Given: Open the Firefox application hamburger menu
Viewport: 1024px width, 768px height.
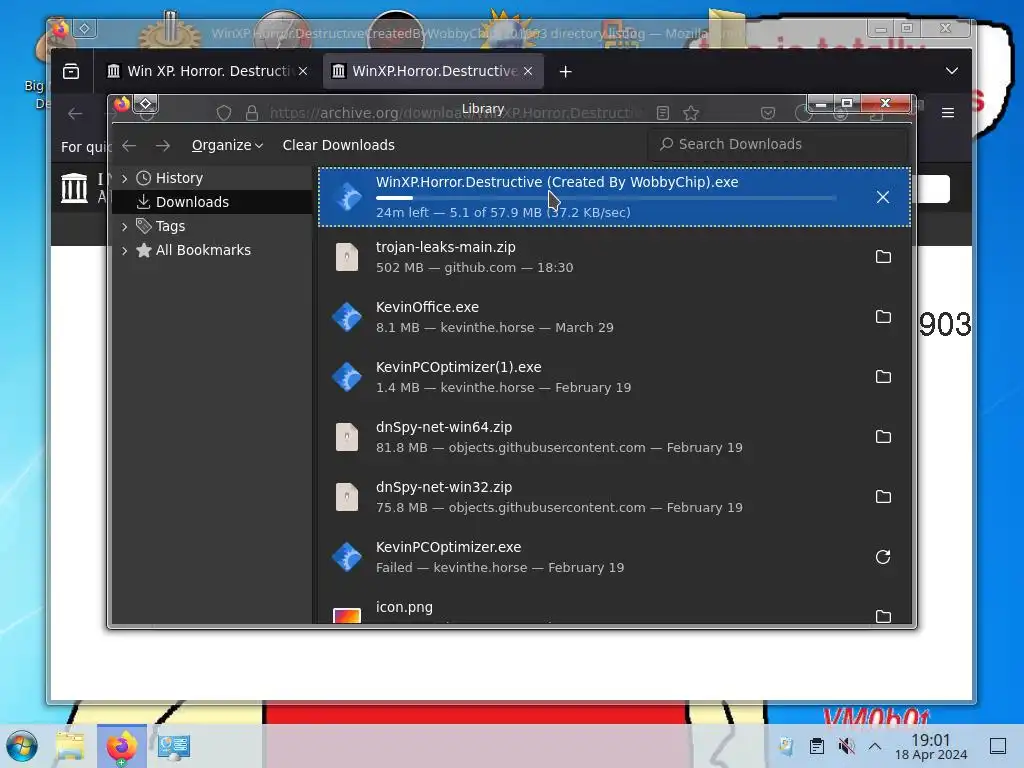Looking at the screenshot, I should [x=948, y=113].
